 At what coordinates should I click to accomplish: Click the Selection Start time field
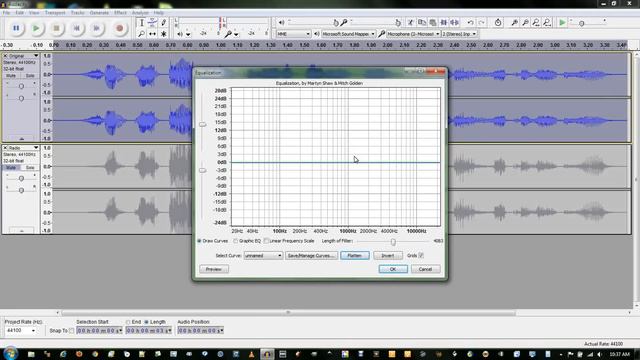point(99,331)
